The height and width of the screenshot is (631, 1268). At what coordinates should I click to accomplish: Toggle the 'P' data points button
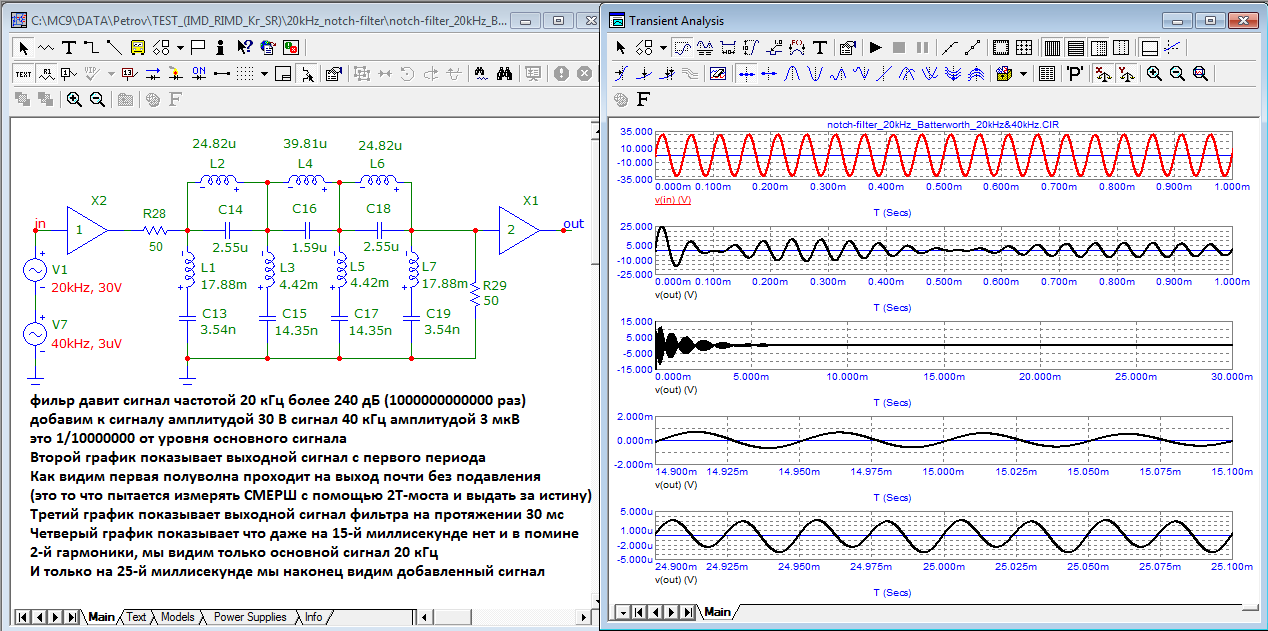1075,73
